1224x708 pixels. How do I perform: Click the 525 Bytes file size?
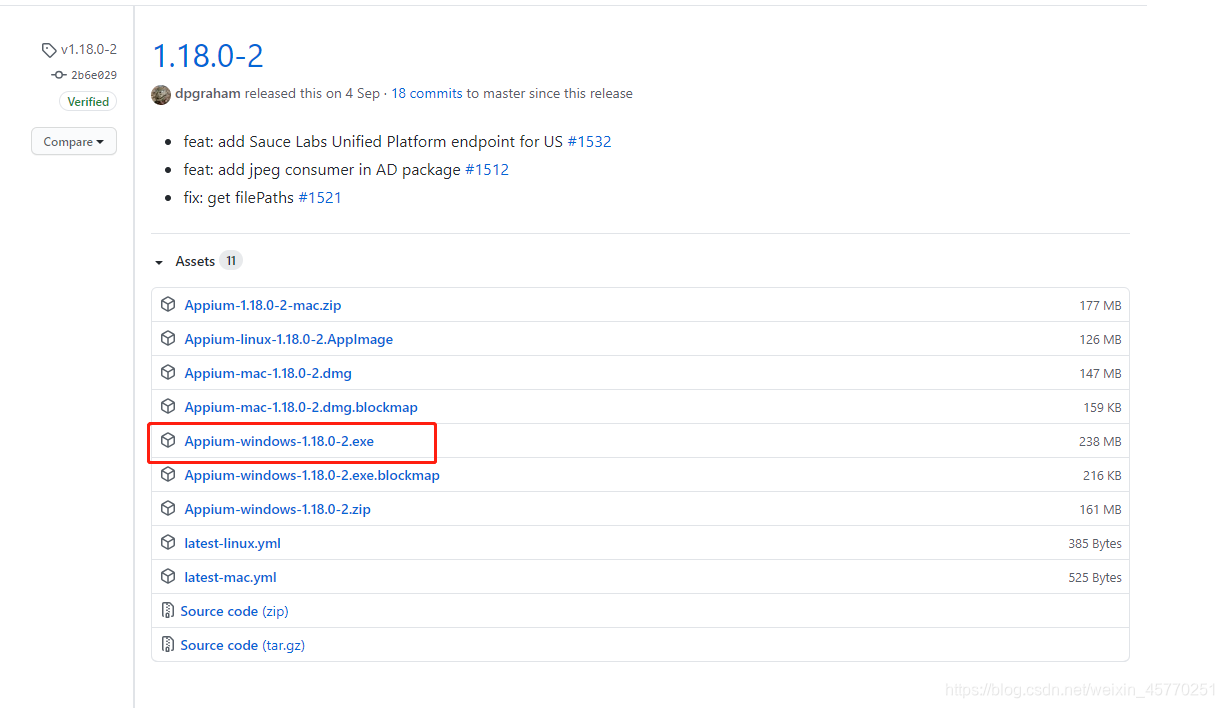point(1095,577)
